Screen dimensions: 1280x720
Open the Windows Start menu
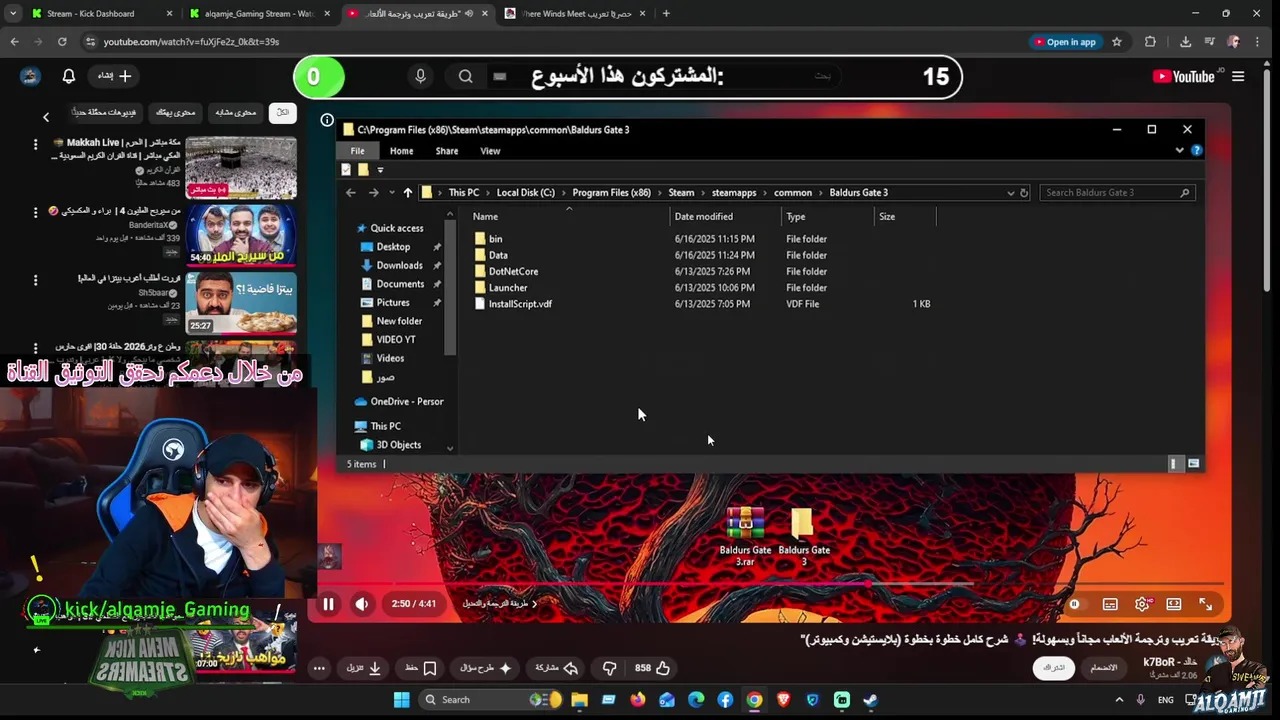[x=402, y=700]
